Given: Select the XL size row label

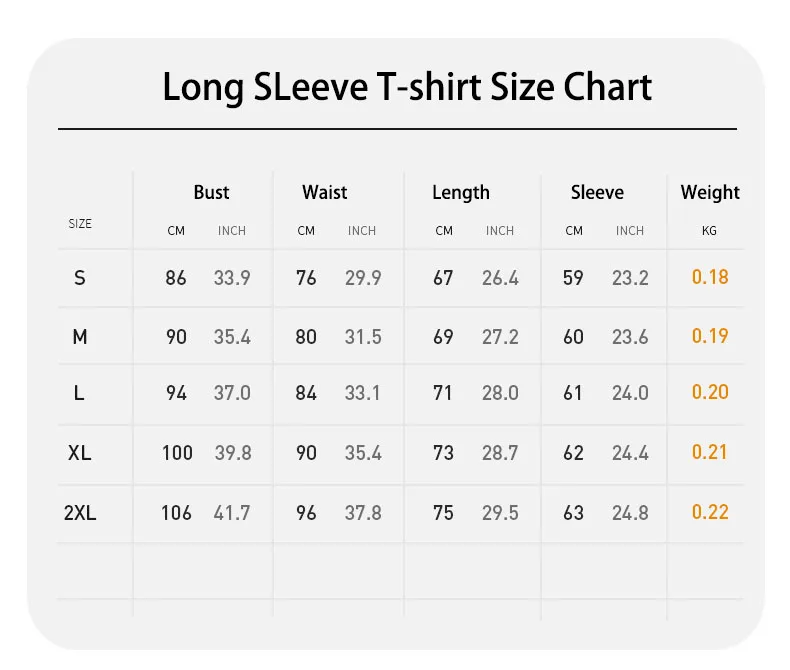Looking at the screenshot, I should tap(80, 453).
